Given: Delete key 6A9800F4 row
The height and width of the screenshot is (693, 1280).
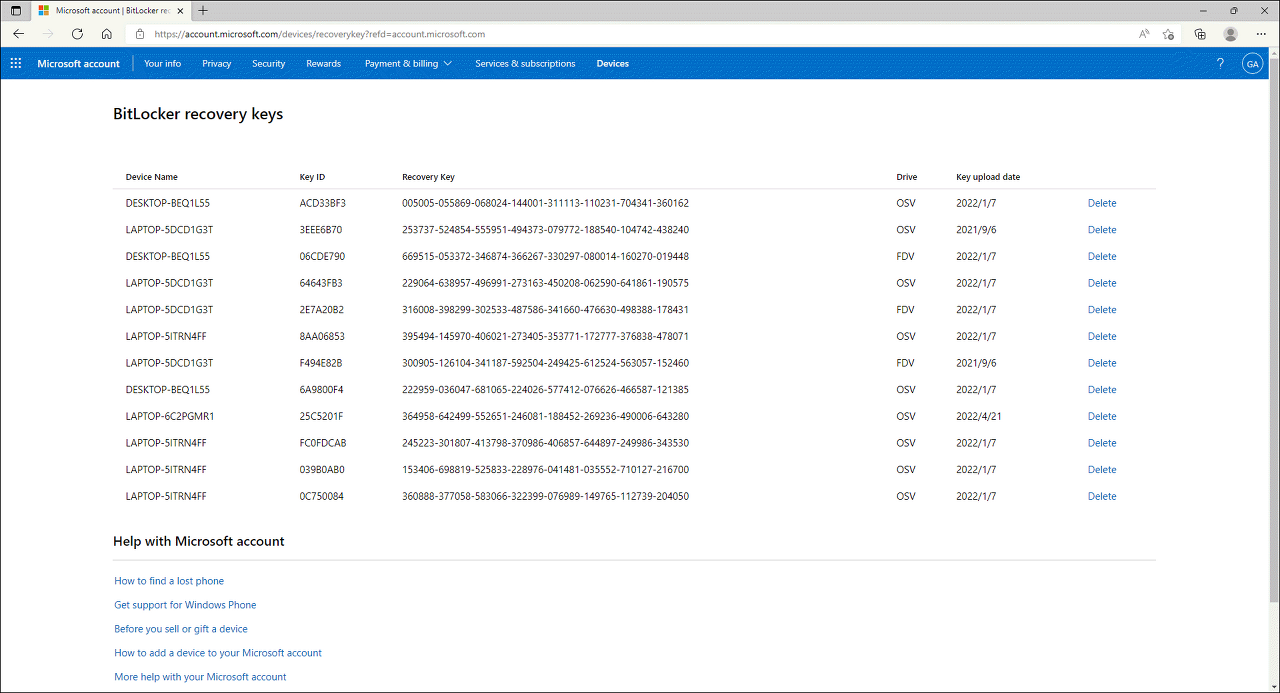Looking at the screenshot, I should (1102, 389).
